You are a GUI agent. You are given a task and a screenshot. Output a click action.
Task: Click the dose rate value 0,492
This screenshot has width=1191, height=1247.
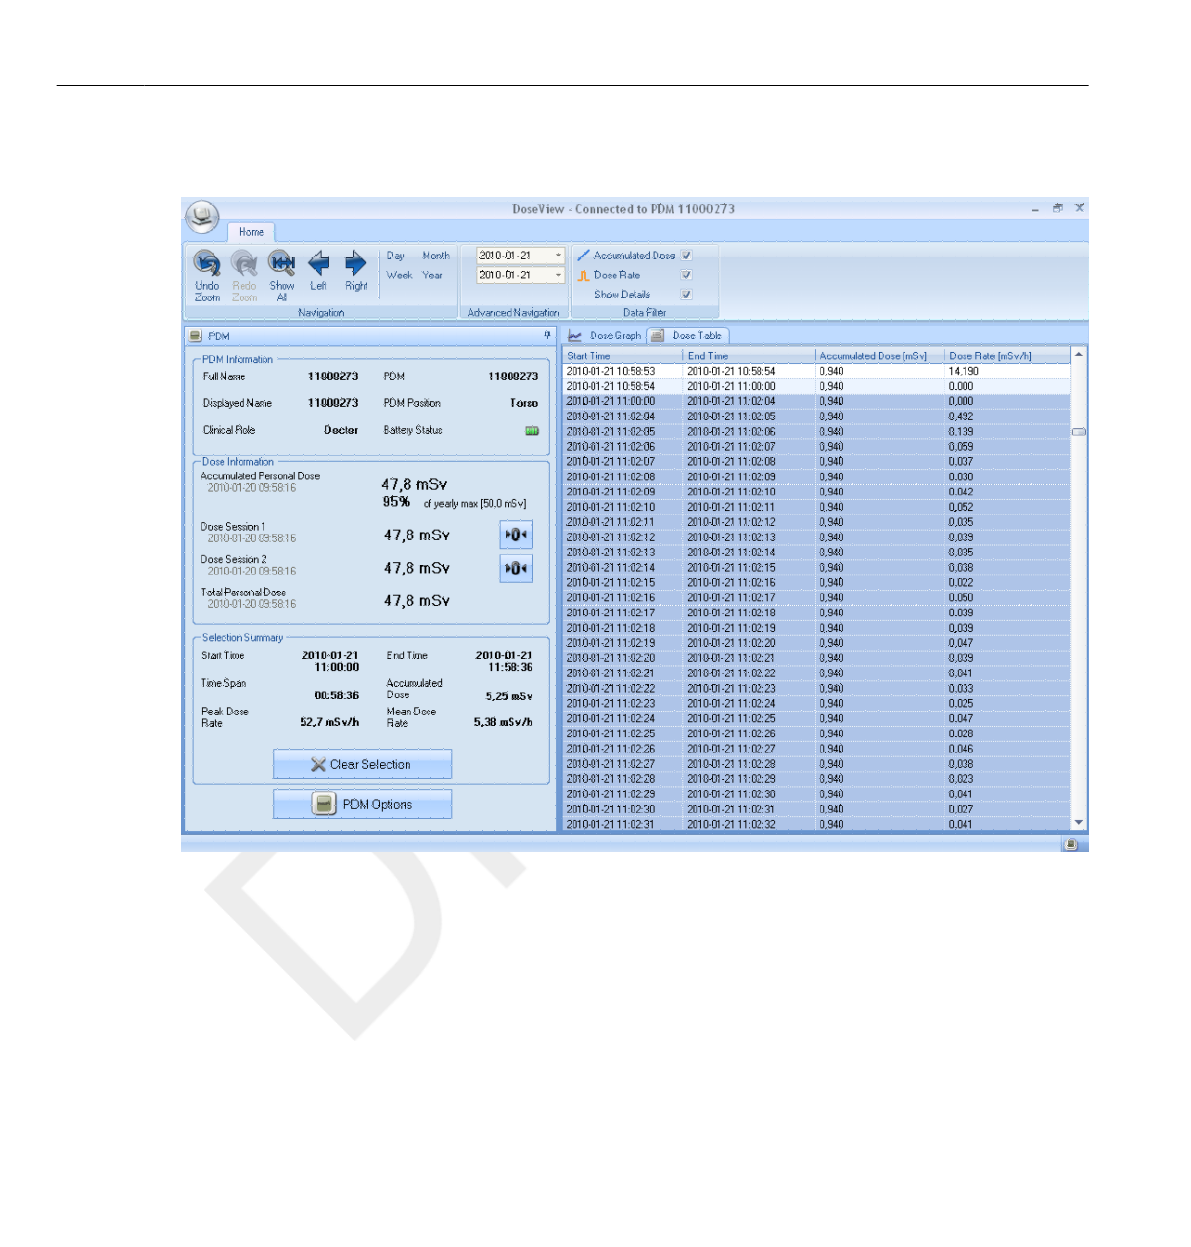(x=961, y=416)
